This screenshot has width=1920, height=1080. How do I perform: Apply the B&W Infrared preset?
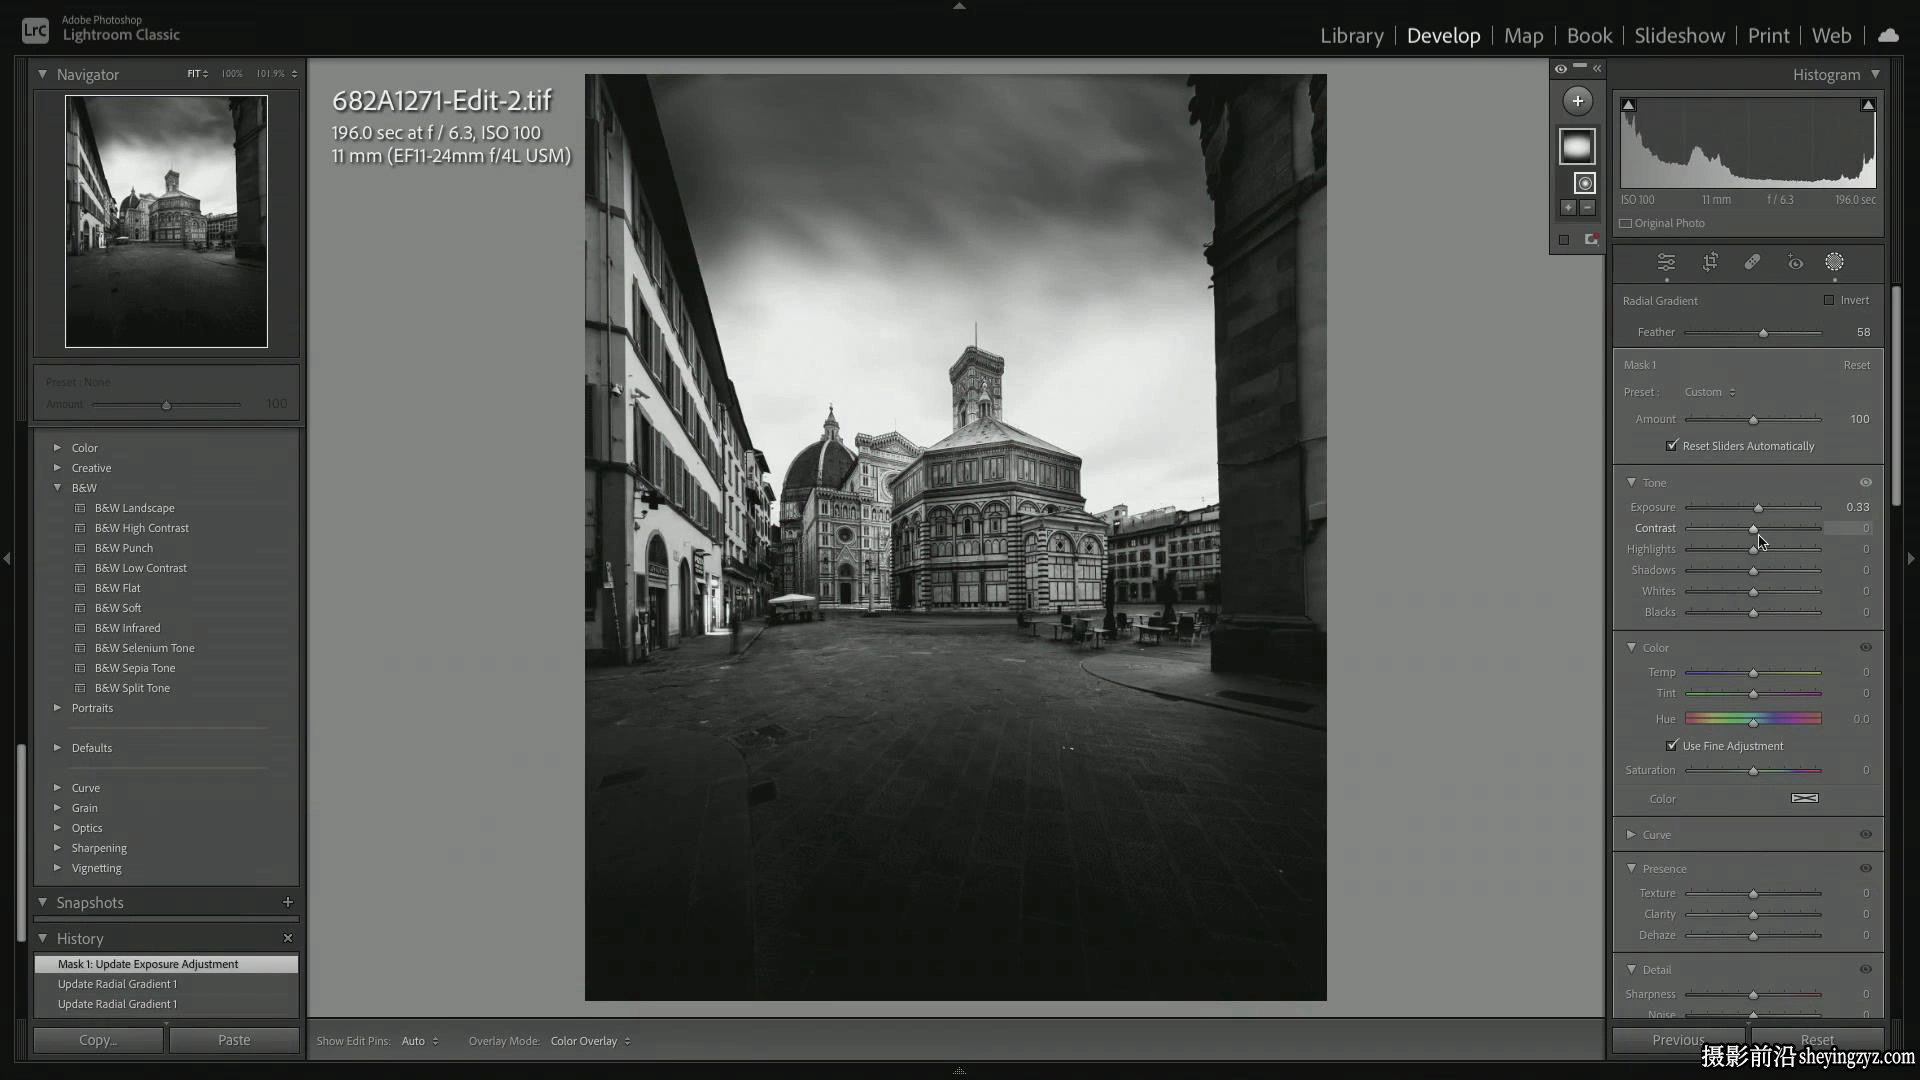click(x=127, y=628)
